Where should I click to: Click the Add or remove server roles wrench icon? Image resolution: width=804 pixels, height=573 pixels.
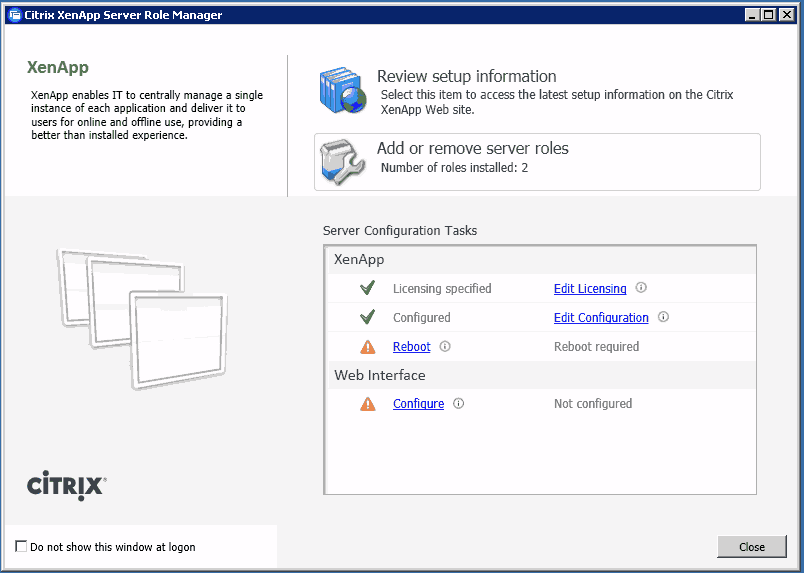click(x=343, y=162)
